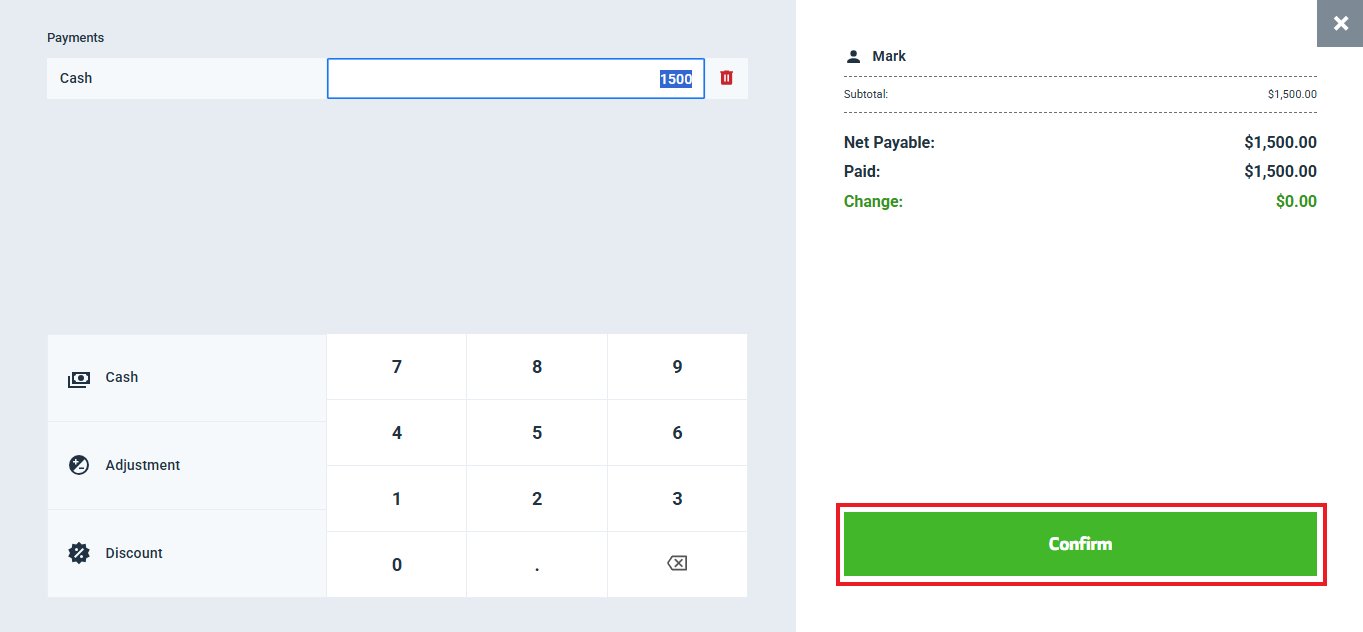Screen dimensions: 1363x632
Task: Tap the 5 key on the numpad
Action: pos(537,433)
